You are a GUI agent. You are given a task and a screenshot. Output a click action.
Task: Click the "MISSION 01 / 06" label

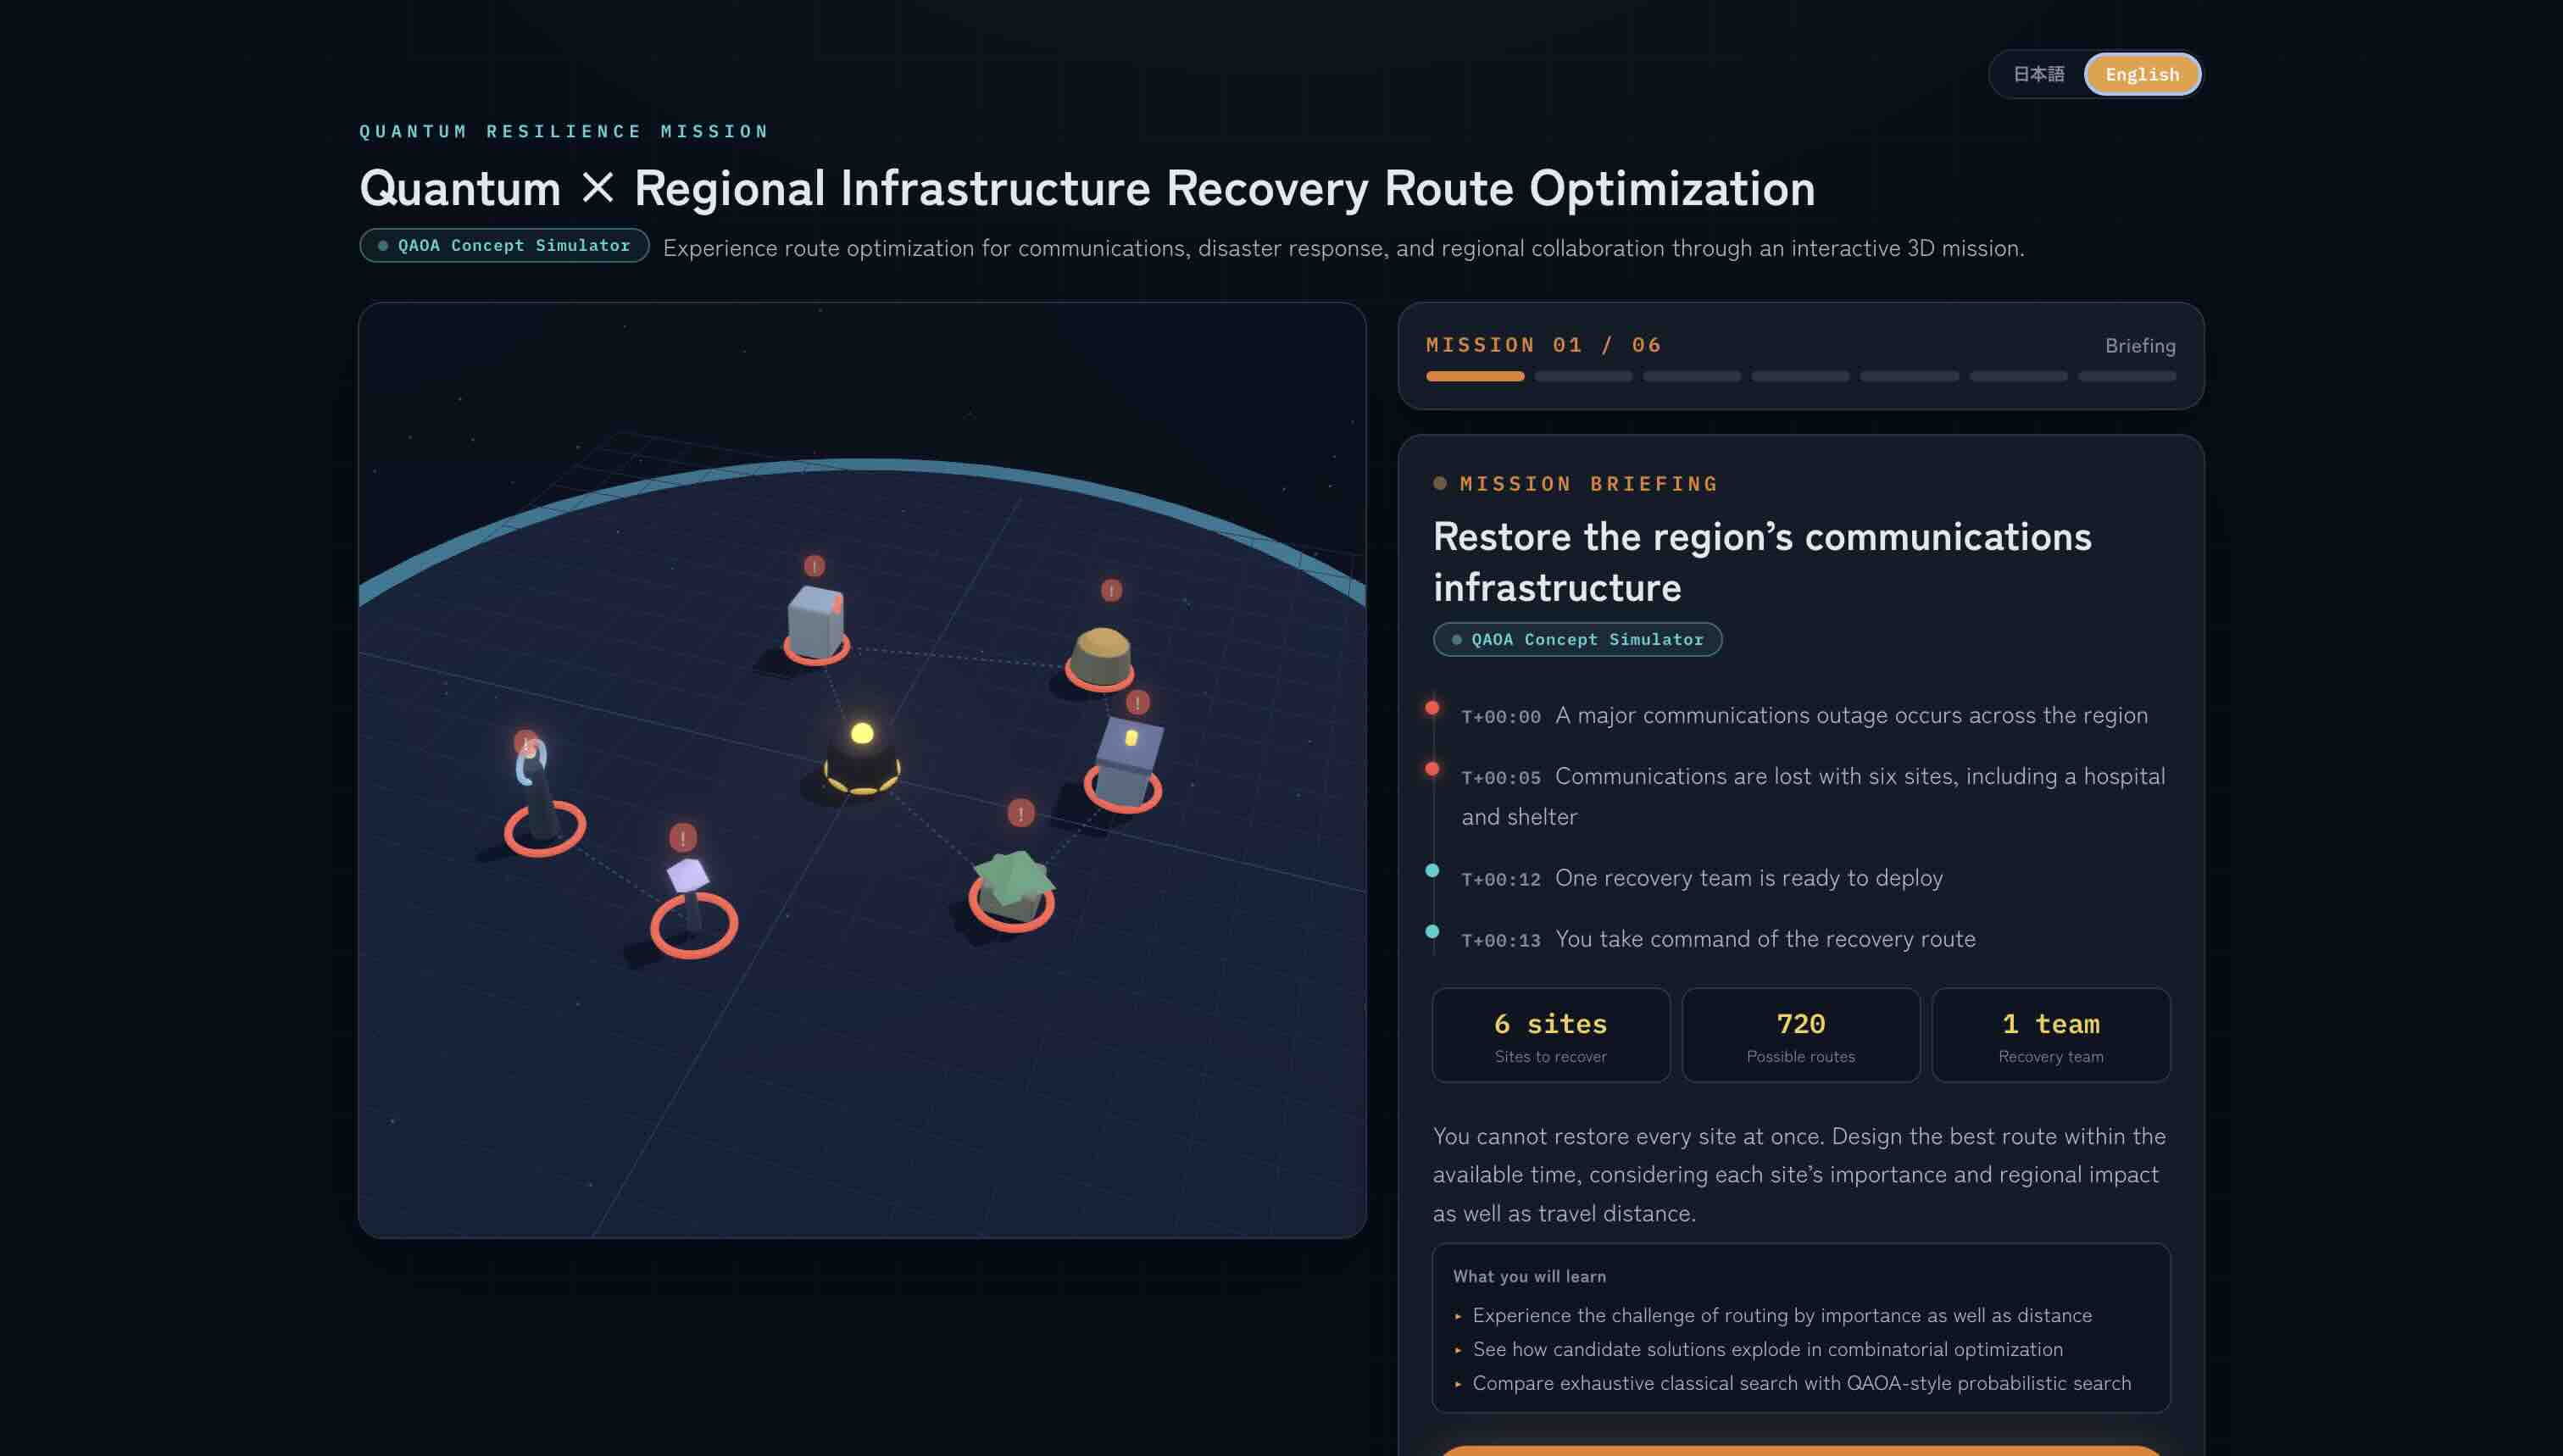coord(1543,345)
